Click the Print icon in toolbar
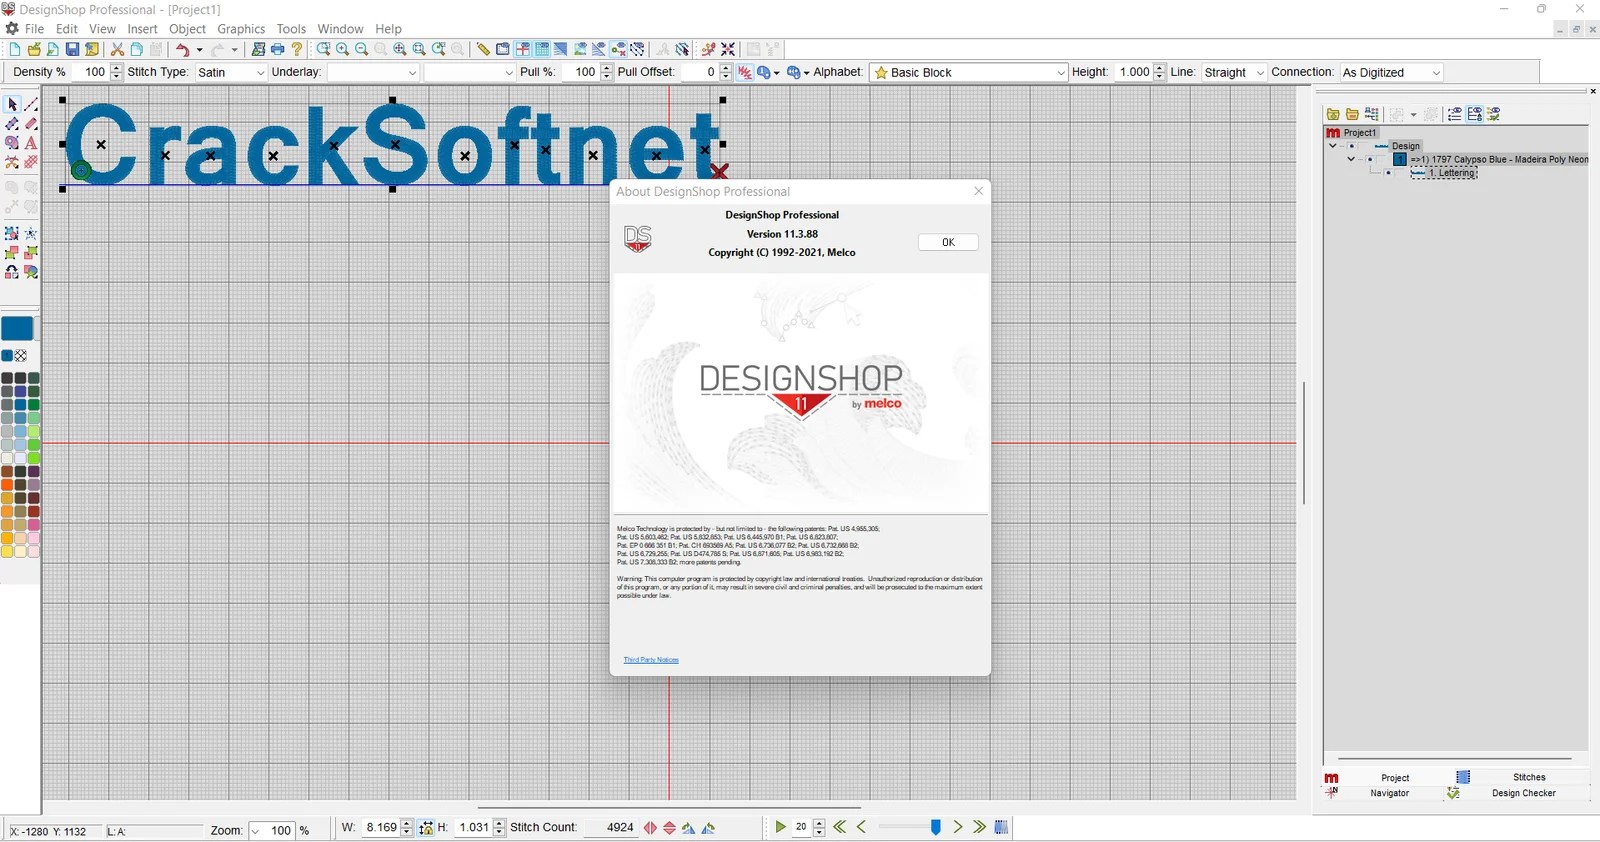This screenshot has width=1600, height=842. (278, 49)
